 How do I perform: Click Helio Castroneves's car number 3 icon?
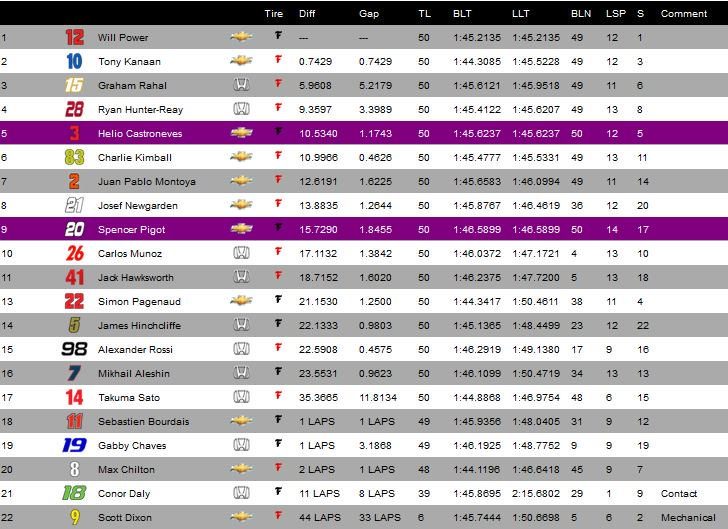click(74, 133)
